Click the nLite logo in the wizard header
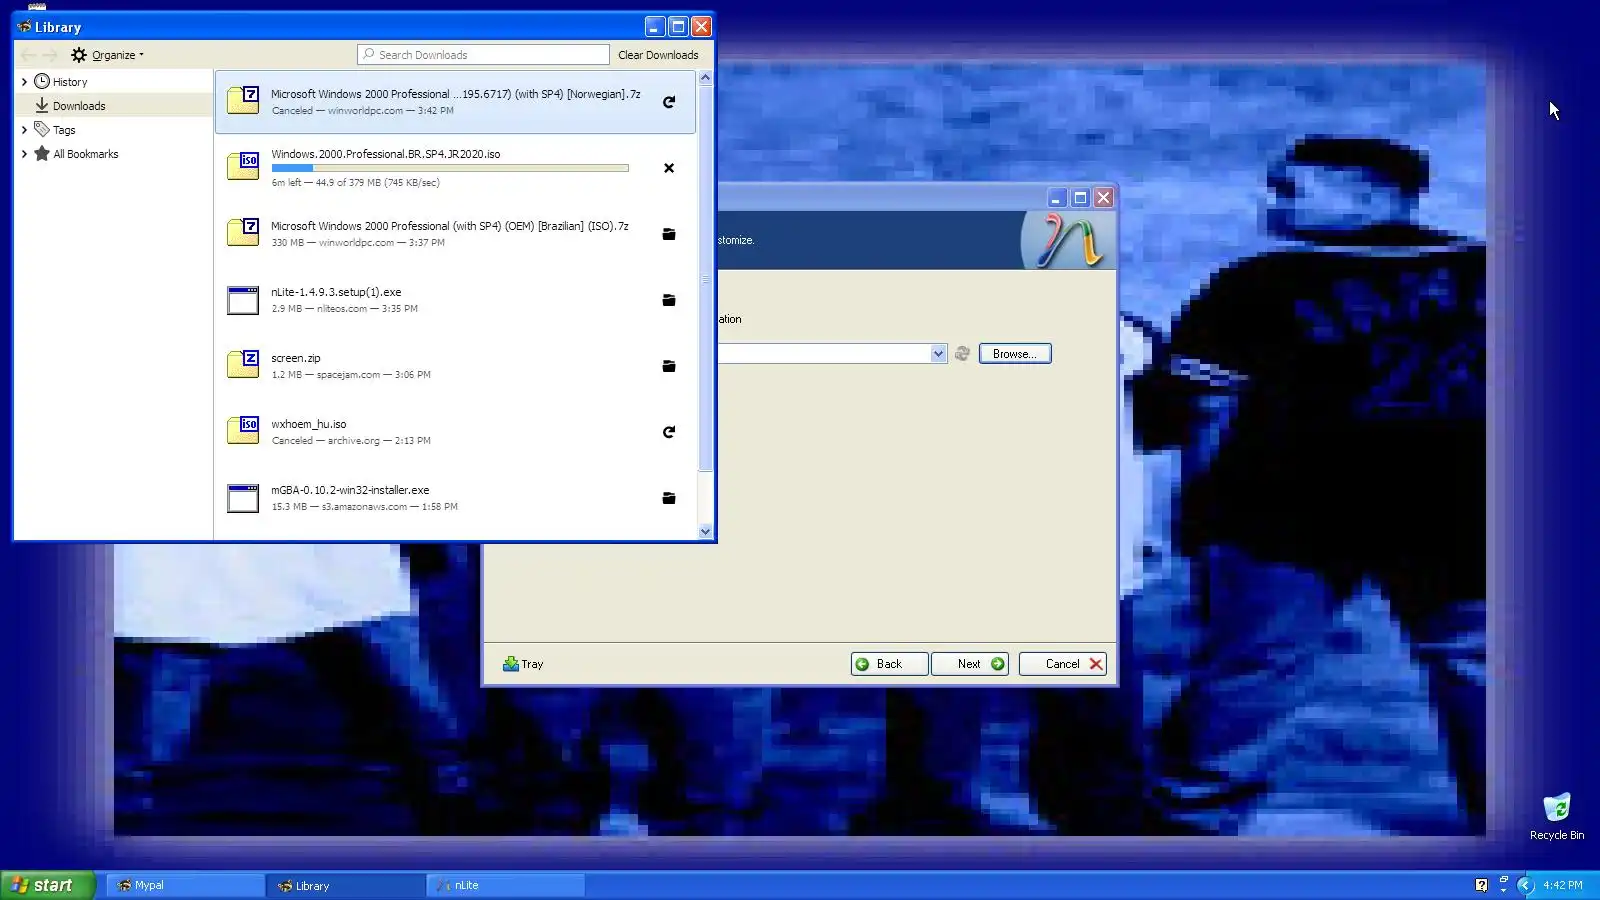 pyautogui.click(x=1070, y=241)
